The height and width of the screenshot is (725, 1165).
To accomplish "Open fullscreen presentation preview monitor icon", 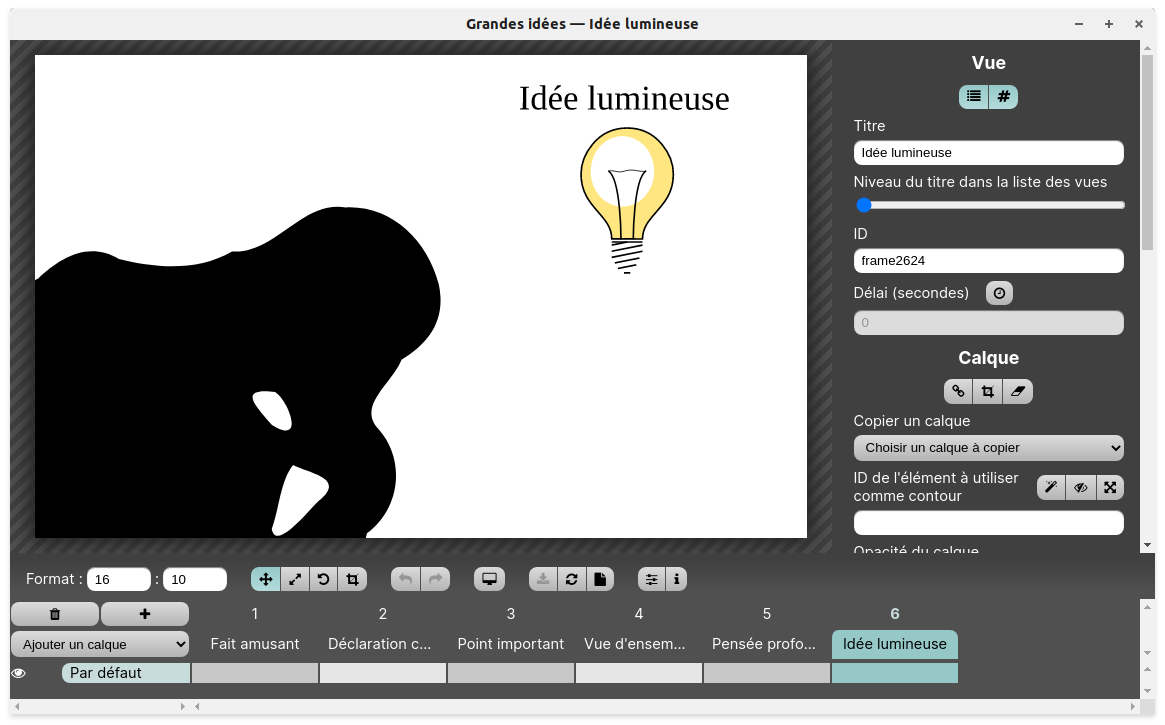I will [489, 579].
